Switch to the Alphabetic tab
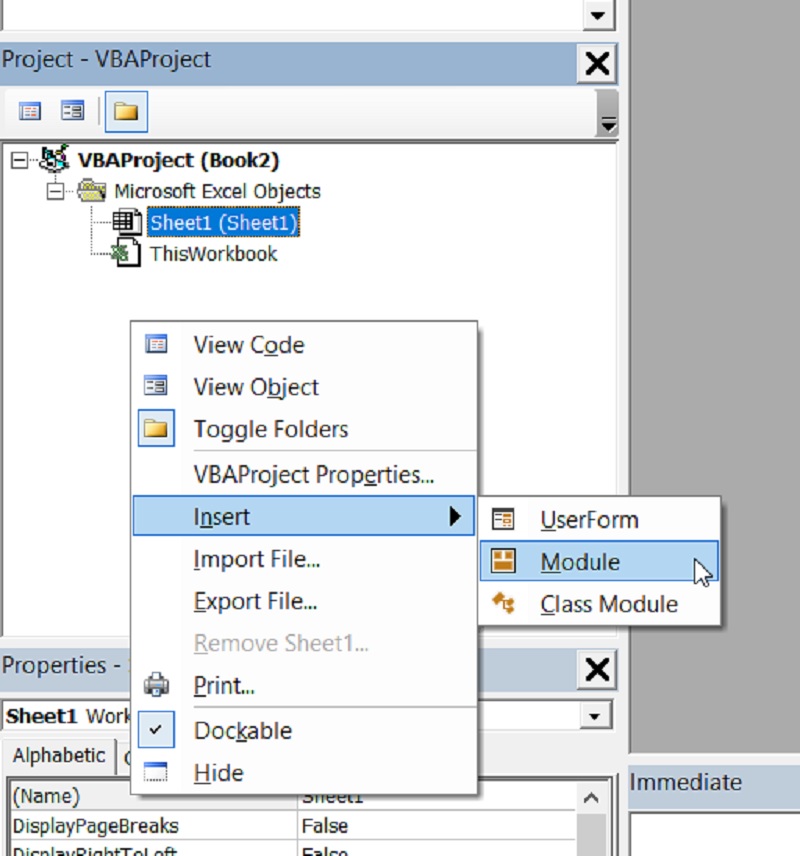The height and width of the screenshot is (856, 800). 58,756
